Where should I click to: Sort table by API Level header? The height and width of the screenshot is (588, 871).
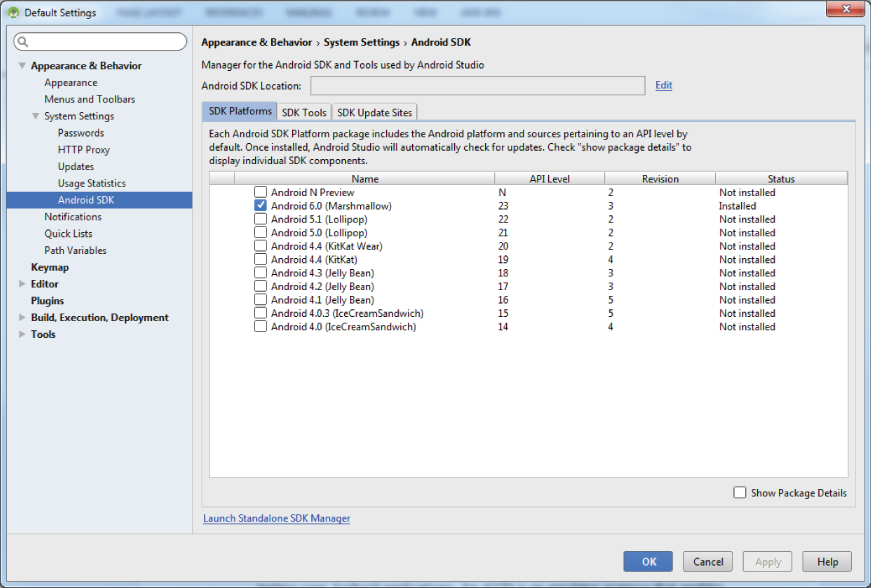(x=549, y=179)
